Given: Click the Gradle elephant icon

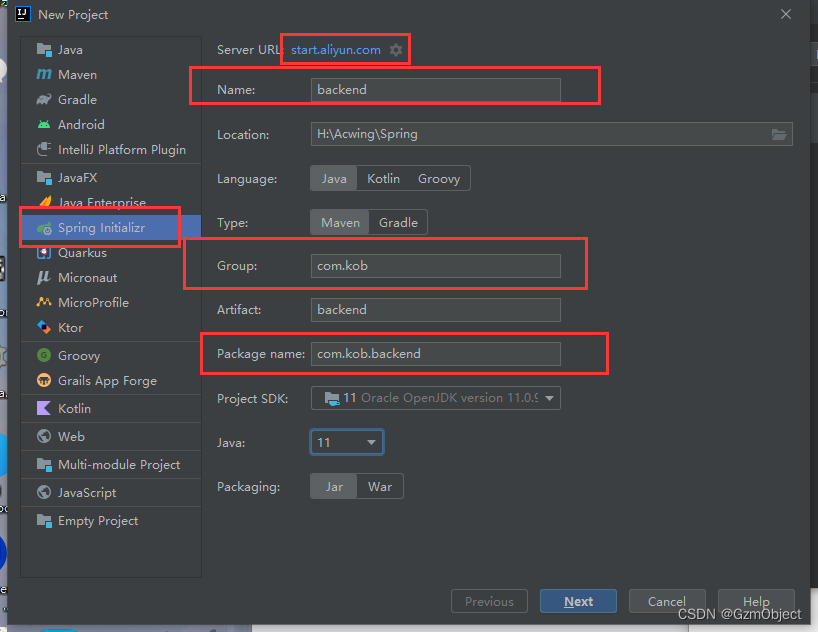Looking at the screenshot, I should (44, 100).
